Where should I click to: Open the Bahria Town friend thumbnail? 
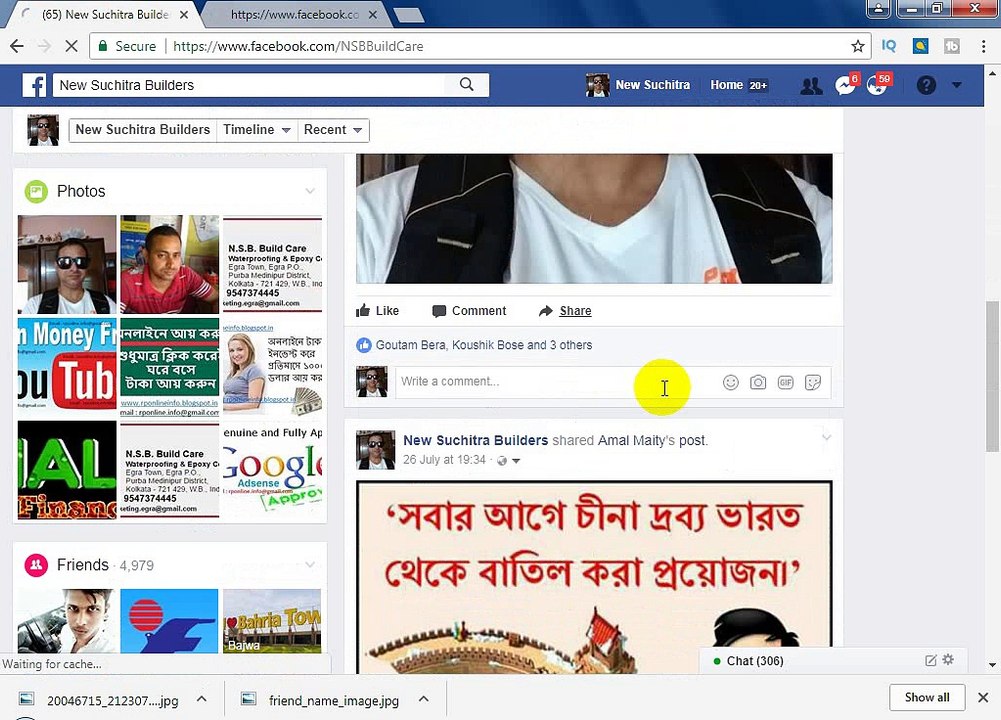(x=273, y=620)
